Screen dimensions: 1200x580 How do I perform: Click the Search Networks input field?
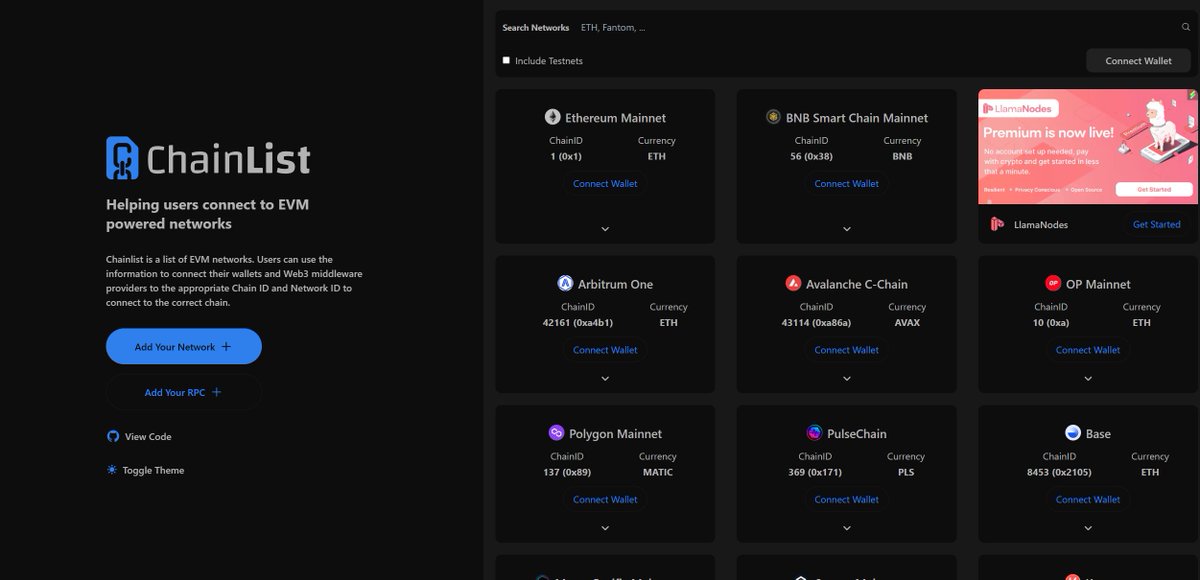pos(614,27)
